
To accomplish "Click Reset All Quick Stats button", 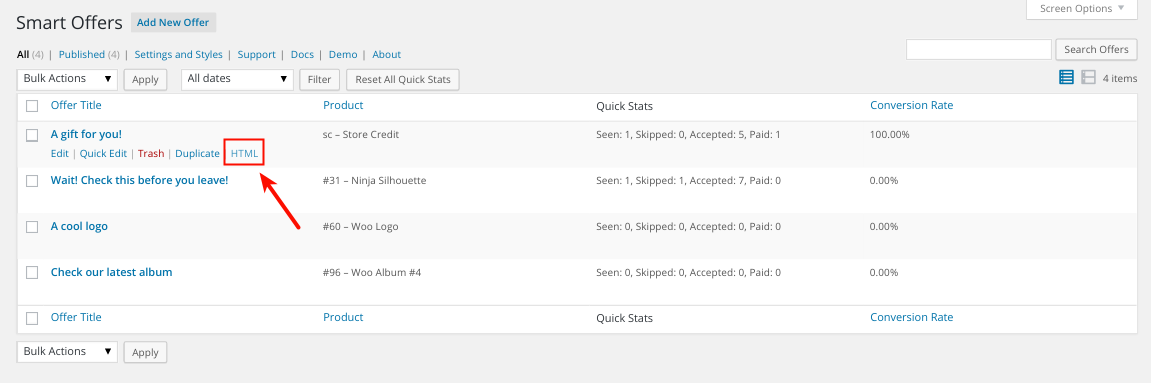I will click(x=403, y=79).
